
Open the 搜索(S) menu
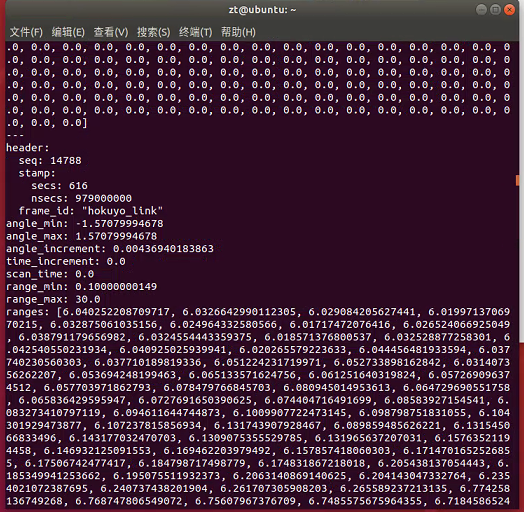153,32
